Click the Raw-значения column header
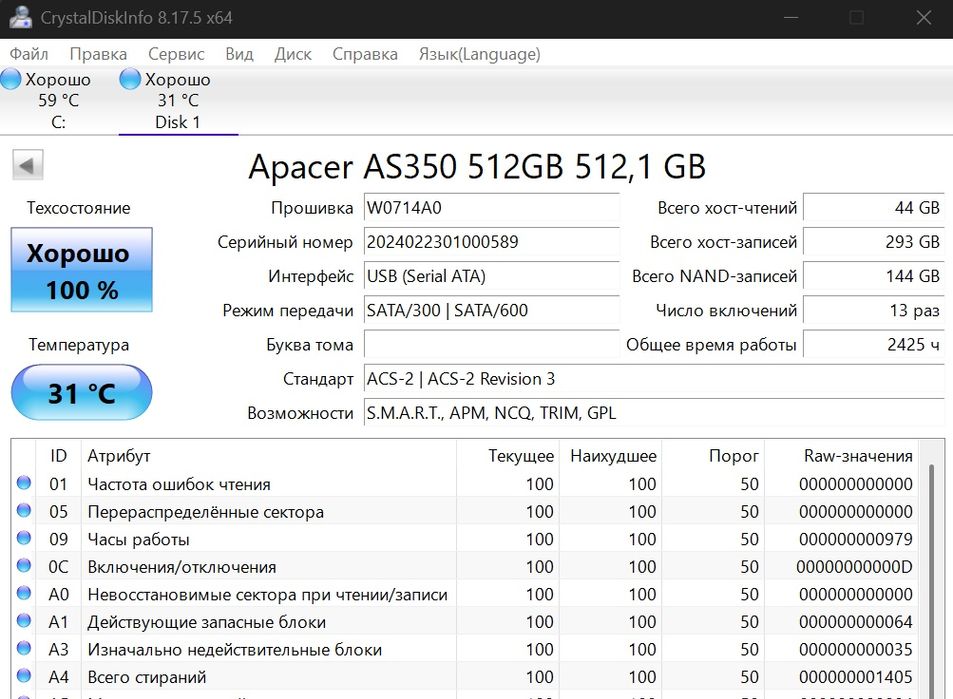Image resolution: width=953 pixels, height=699 pixels. (x=842, y=455)
